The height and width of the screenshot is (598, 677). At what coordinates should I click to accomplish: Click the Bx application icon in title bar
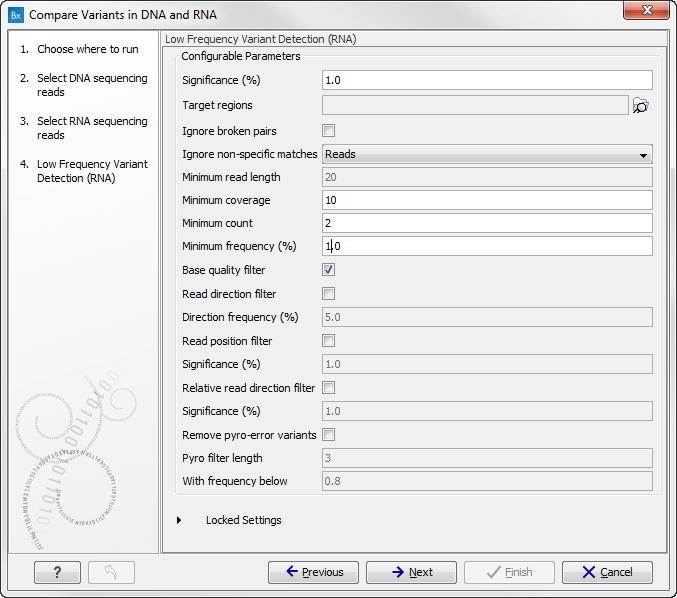coord(16,15)
